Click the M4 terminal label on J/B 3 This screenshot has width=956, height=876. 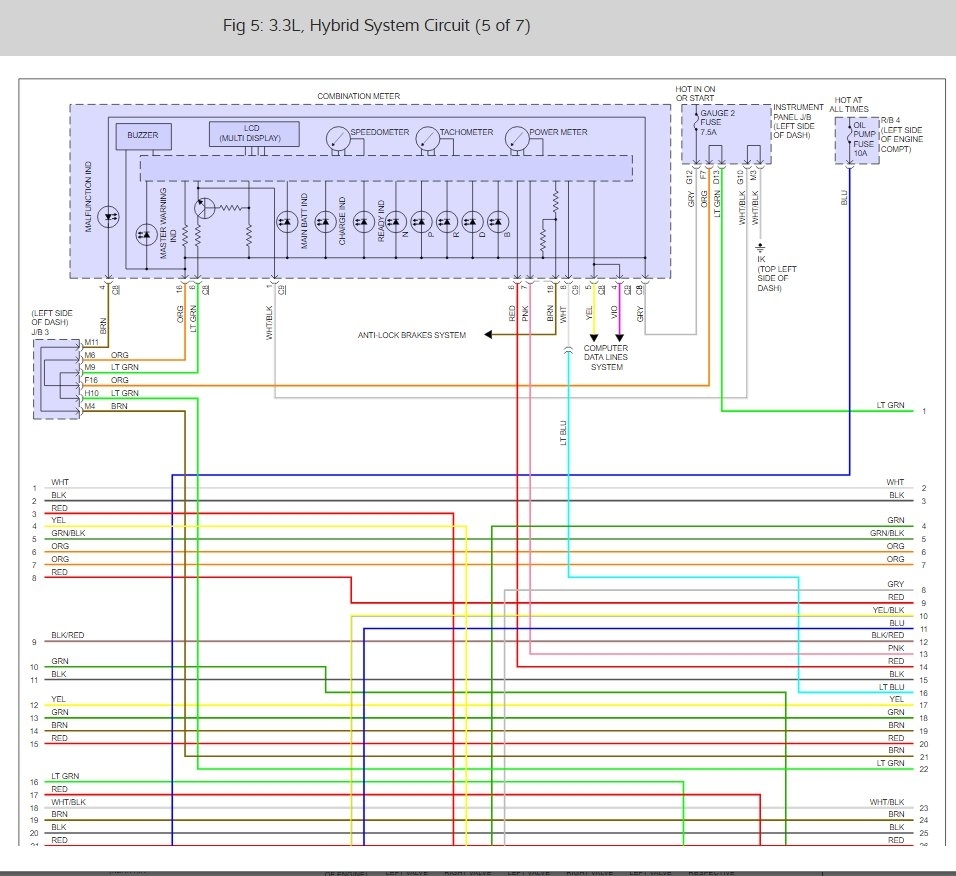(90, 406)
